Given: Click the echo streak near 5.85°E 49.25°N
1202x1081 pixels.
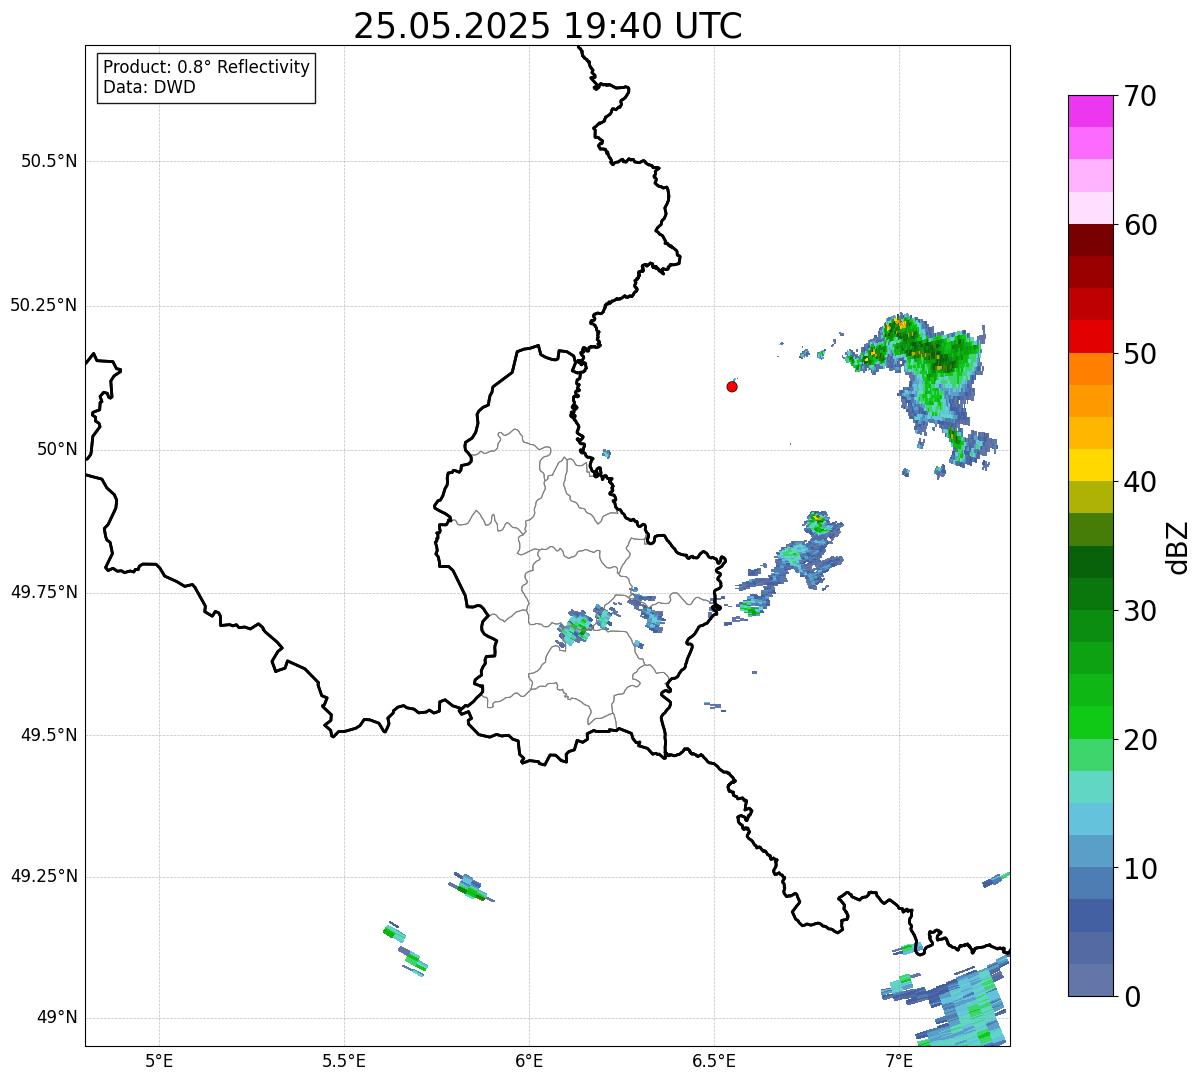Looking at the screenshot, I should point(471,887).
